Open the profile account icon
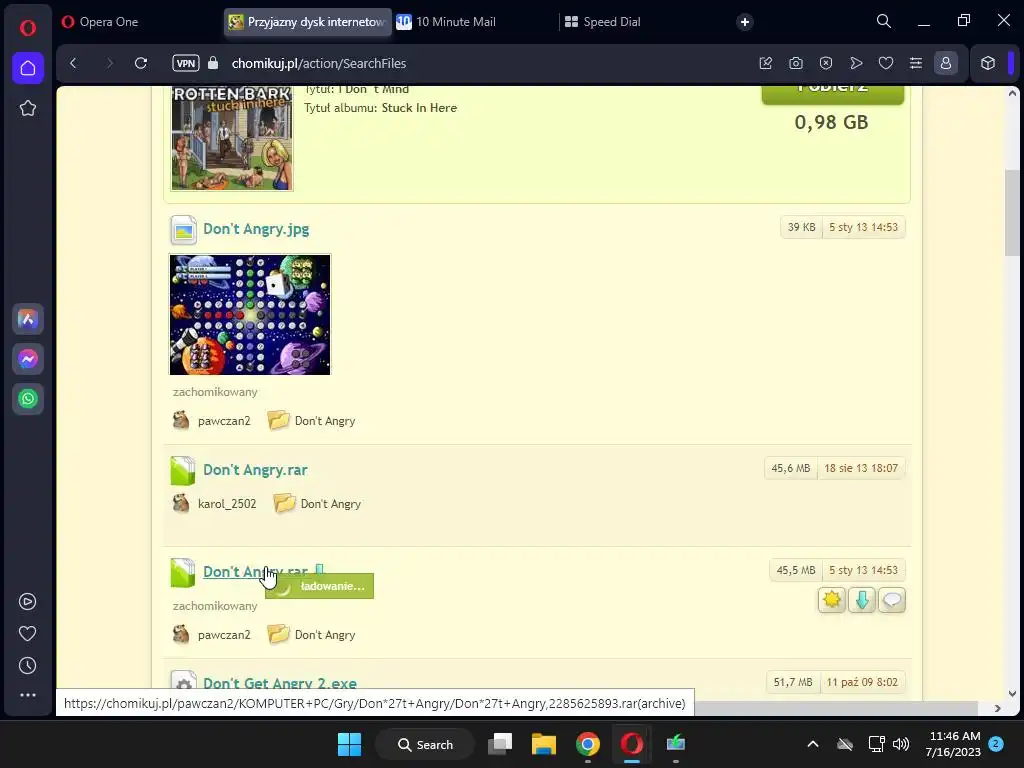Screen dimensions: 1024x768 pos(946,63)
